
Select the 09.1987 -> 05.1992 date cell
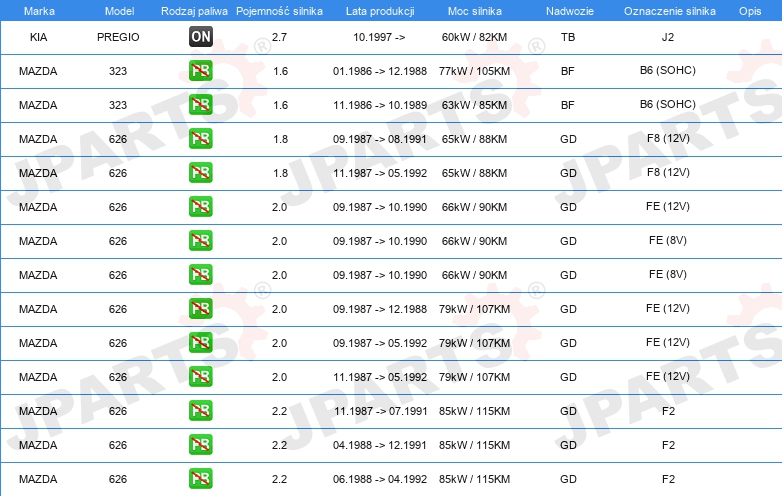click(x=380, y=343)
